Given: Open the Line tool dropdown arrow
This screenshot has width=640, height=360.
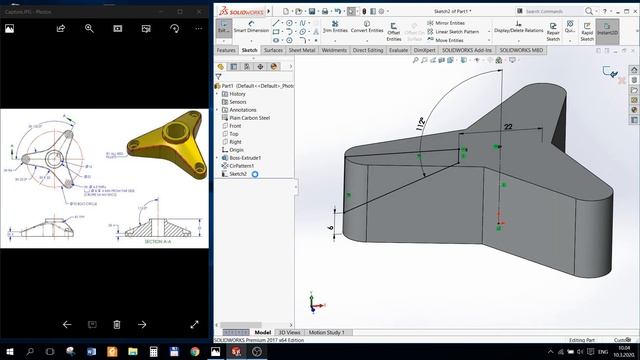Looking at the screenshot, I should tap(282, 23).
